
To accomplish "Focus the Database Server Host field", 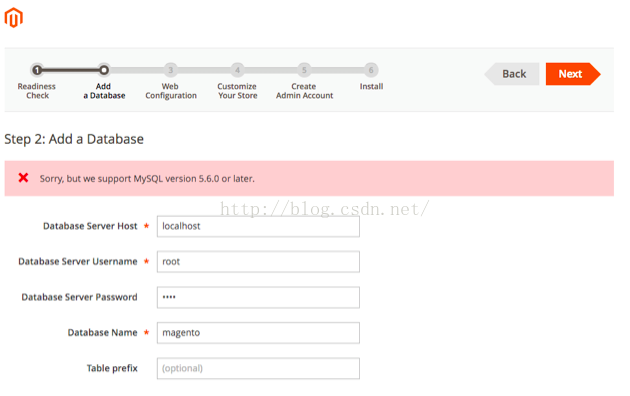I will point(258,226).
